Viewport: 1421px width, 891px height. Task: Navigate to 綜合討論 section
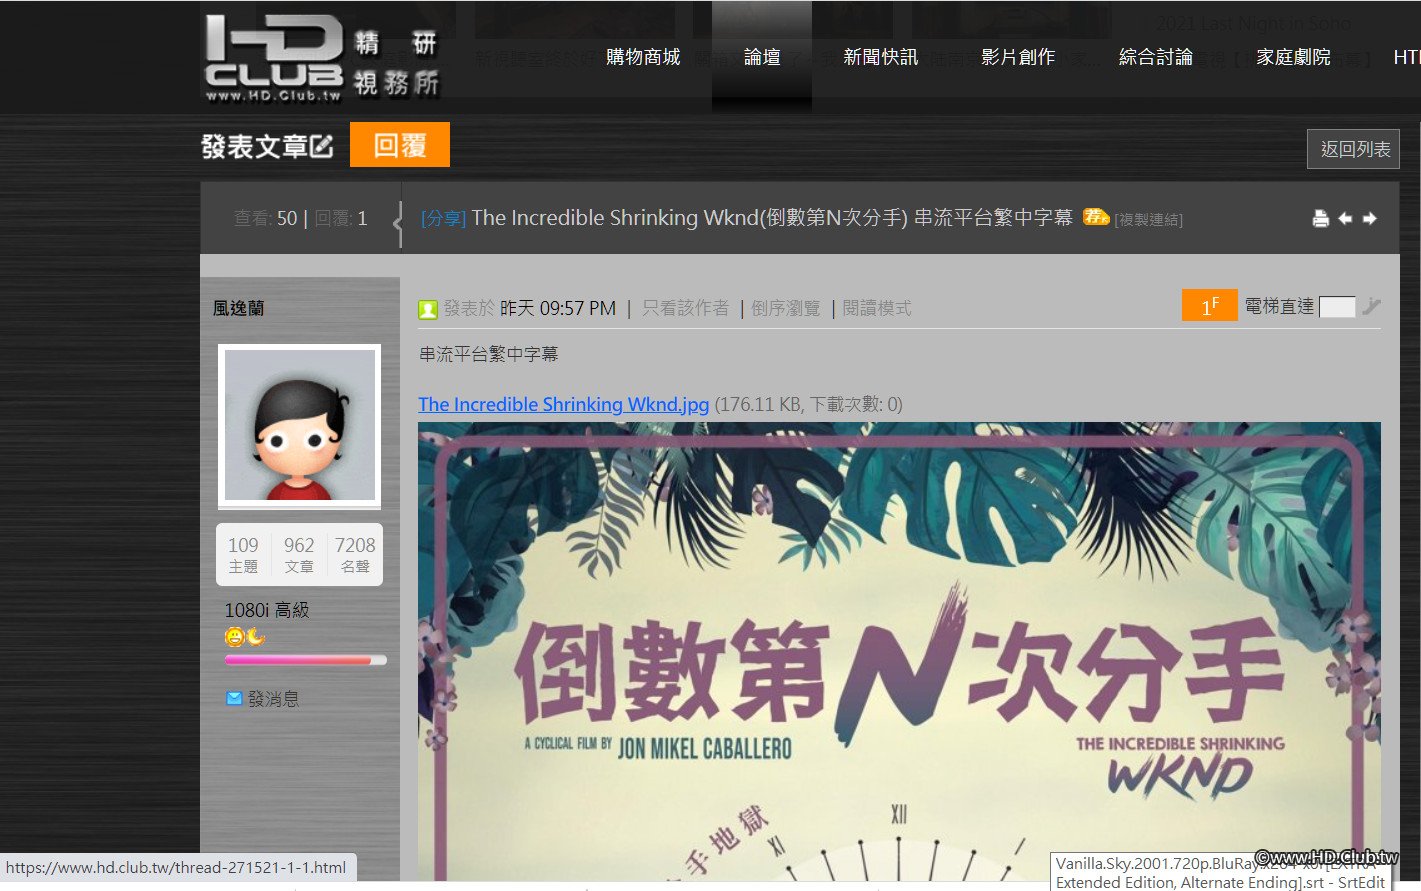[x=1156, y=57]
